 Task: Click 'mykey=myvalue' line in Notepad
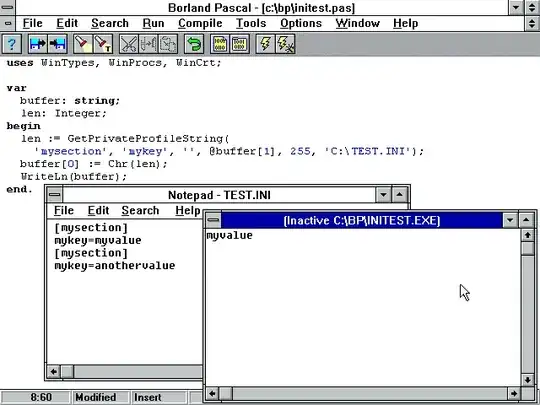[x=98, y=240]
